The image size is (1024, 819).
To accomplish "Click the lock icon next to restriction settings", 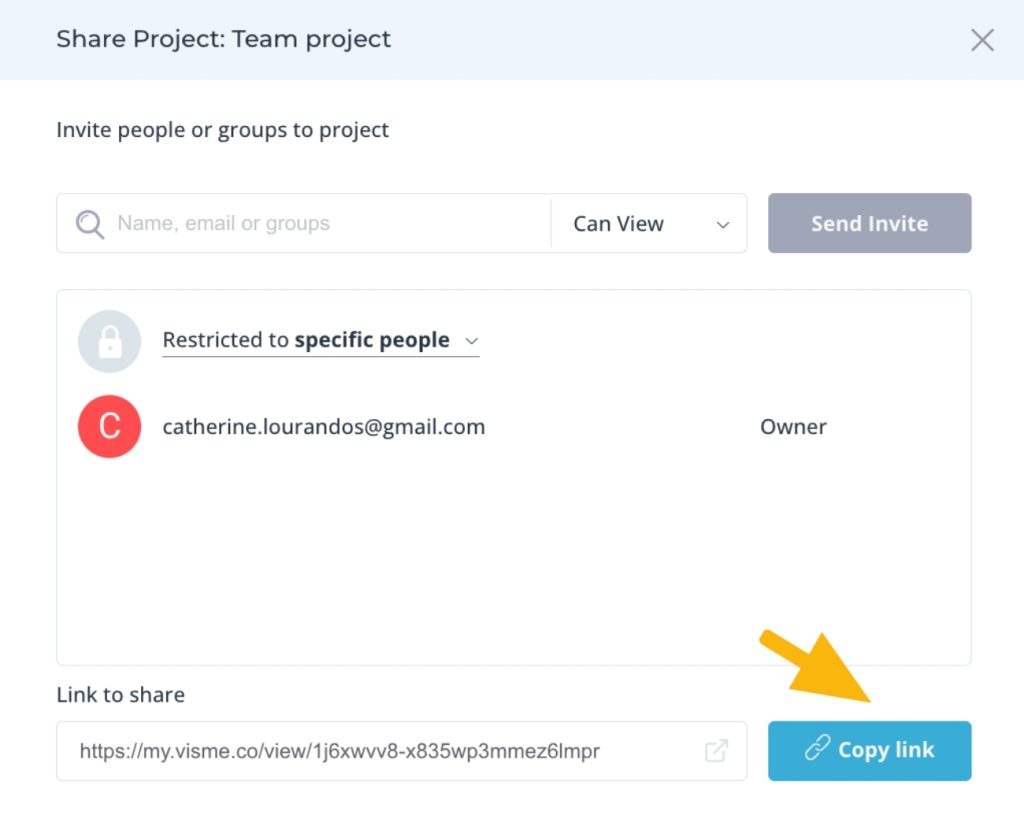I will point(109,341).
